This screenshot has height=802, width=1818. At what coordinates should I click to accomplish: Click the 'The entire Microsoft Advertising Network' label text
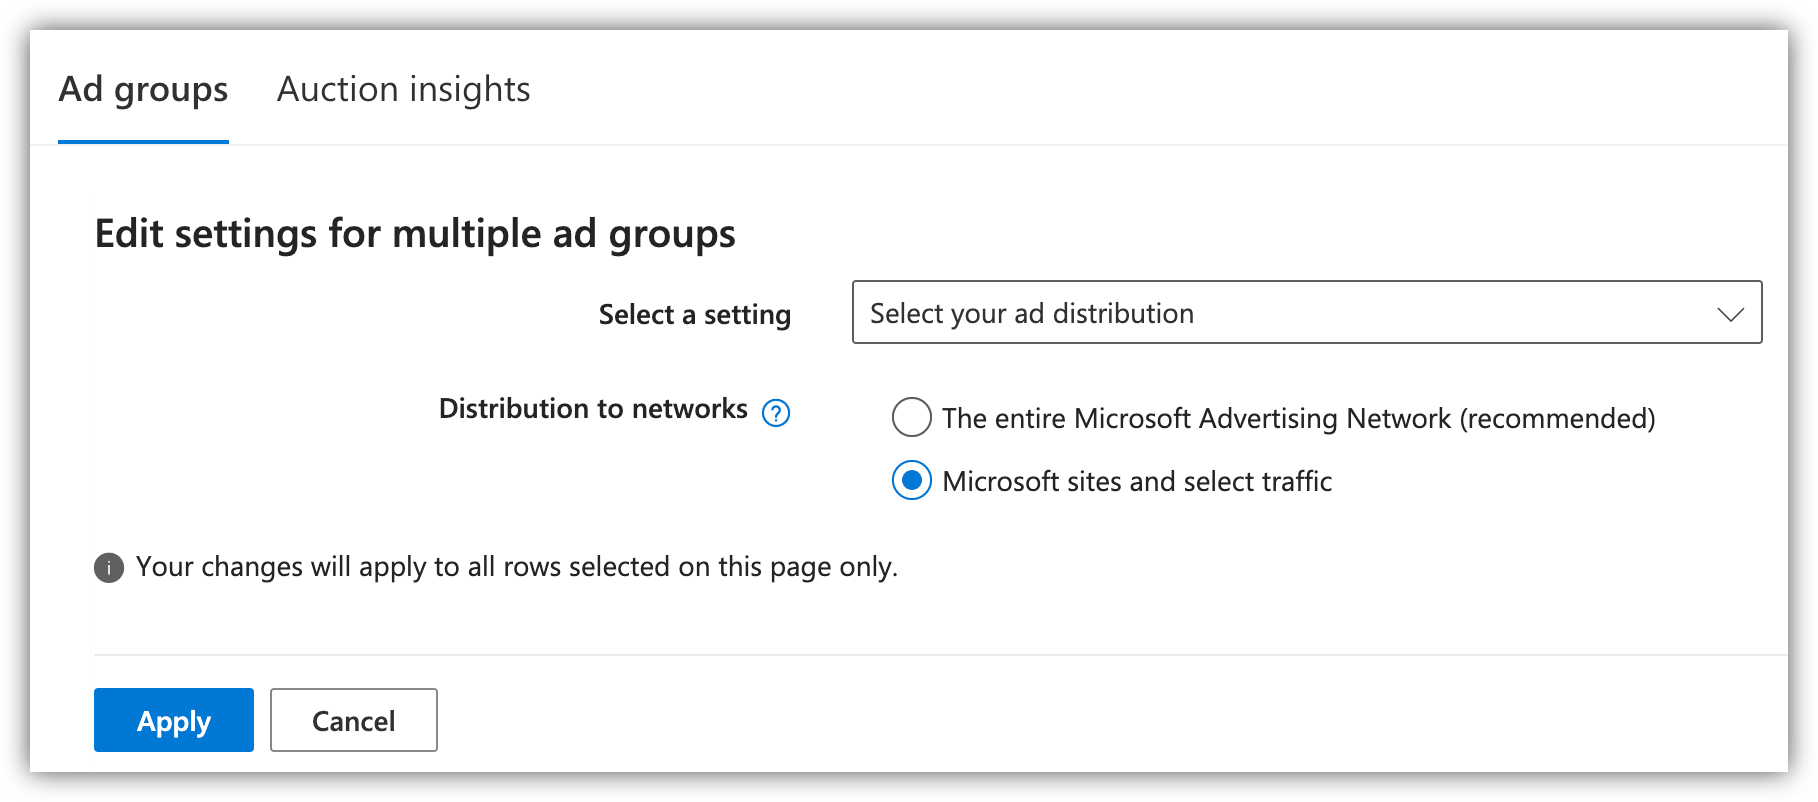click(x=1196, y=419)
